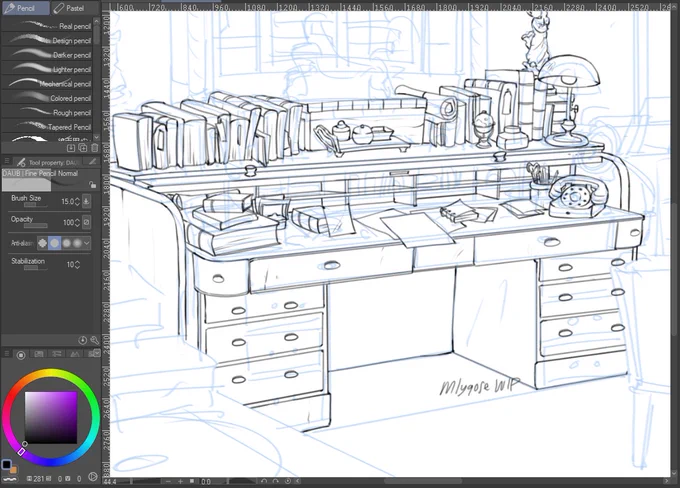Click the zoom out minus button
The image size is (680, 488).
point(168,481)
